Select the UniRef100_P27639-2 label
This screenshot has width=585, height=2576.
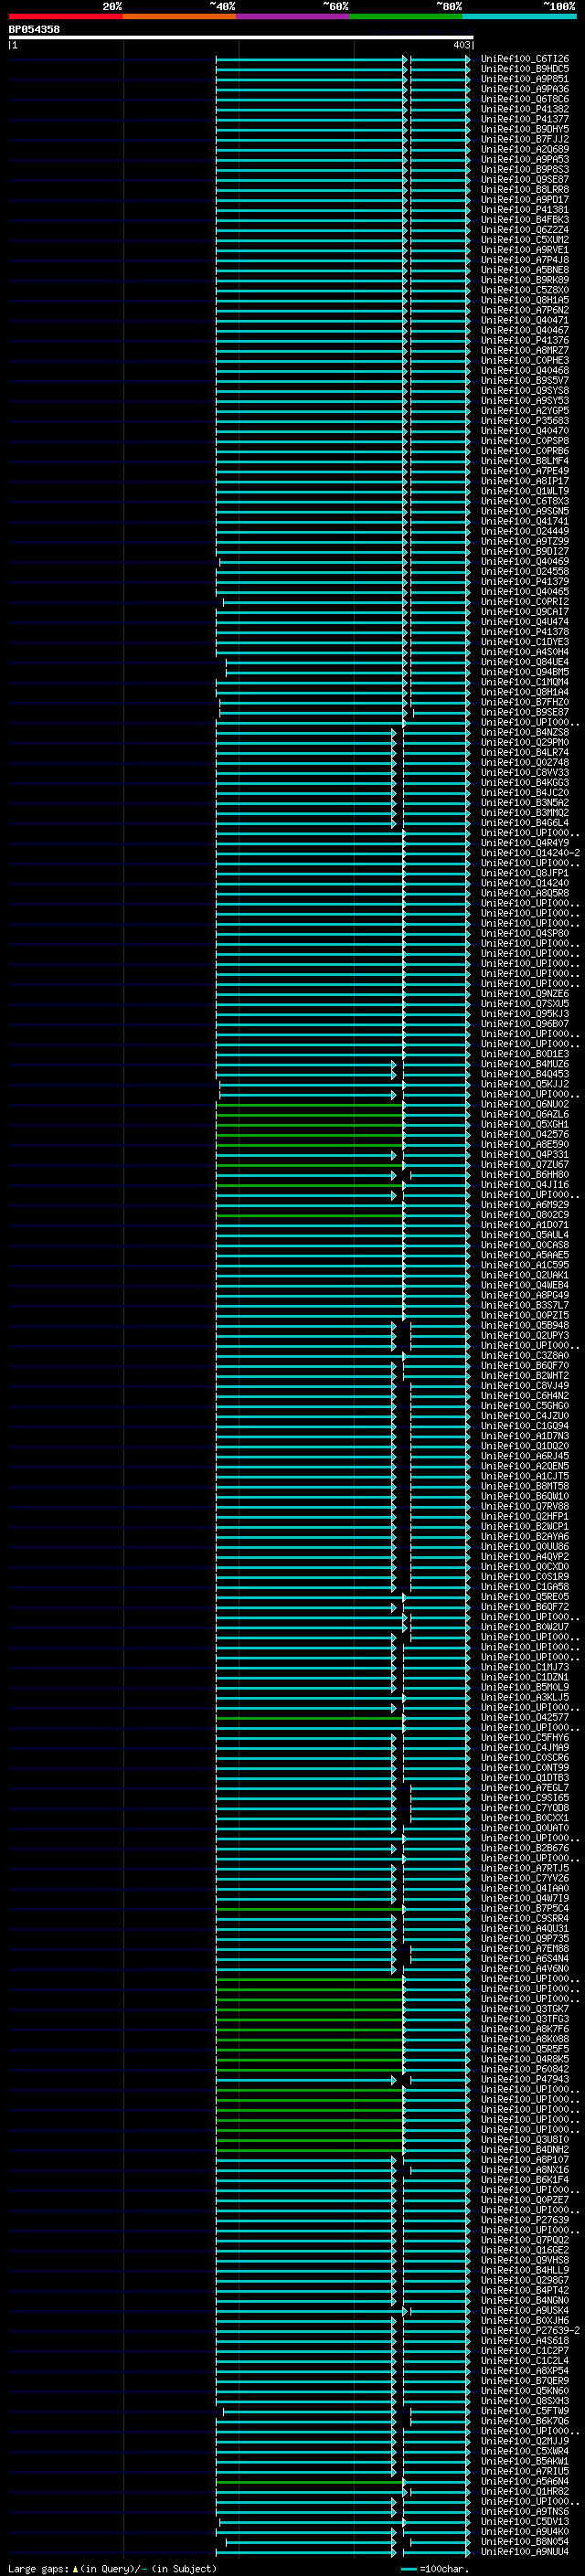pyautogui.click(x=530, y=2330)
